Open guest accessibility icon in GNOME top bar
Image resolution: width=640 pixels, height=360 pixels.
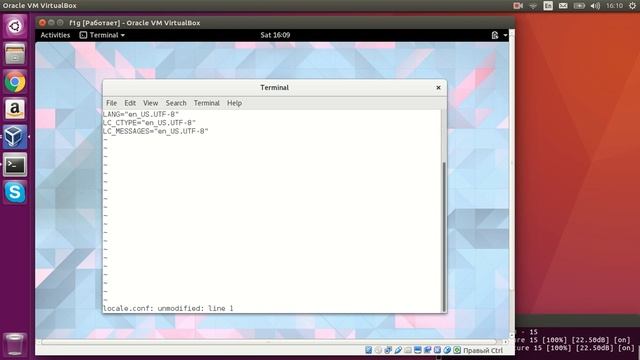pyautogui.click(x=495, y=35)
